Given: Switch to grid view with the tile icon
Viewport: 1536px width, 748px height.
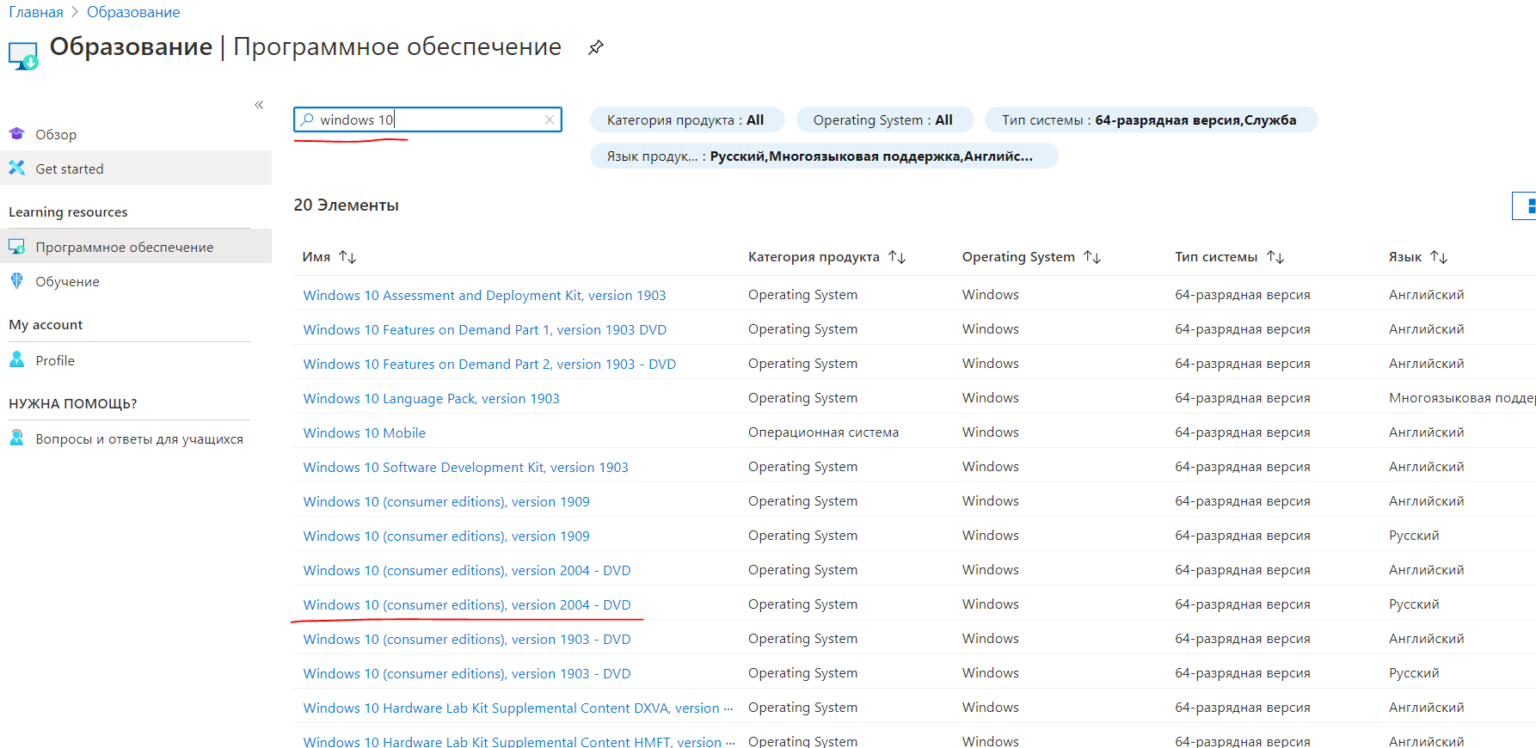Looking at the screenshot, I should point(1527,206).
